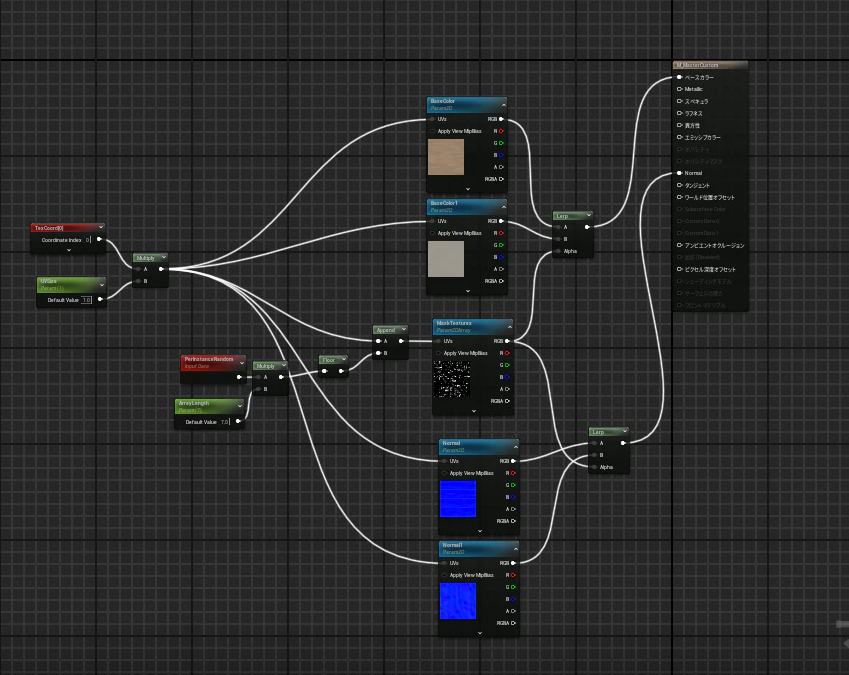Click the green G output pin of BaseColor

tap(501, 143)
